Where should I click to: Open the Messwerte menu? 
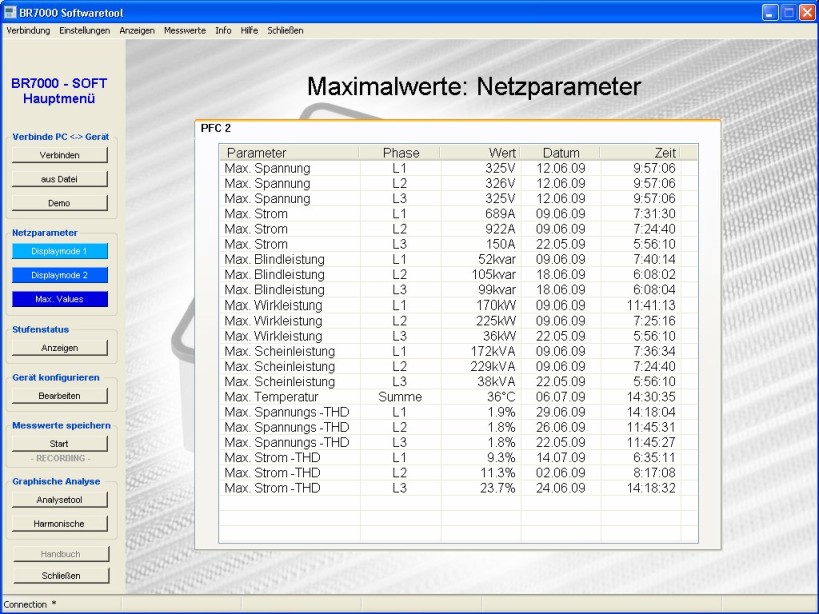tap(185, 30)
